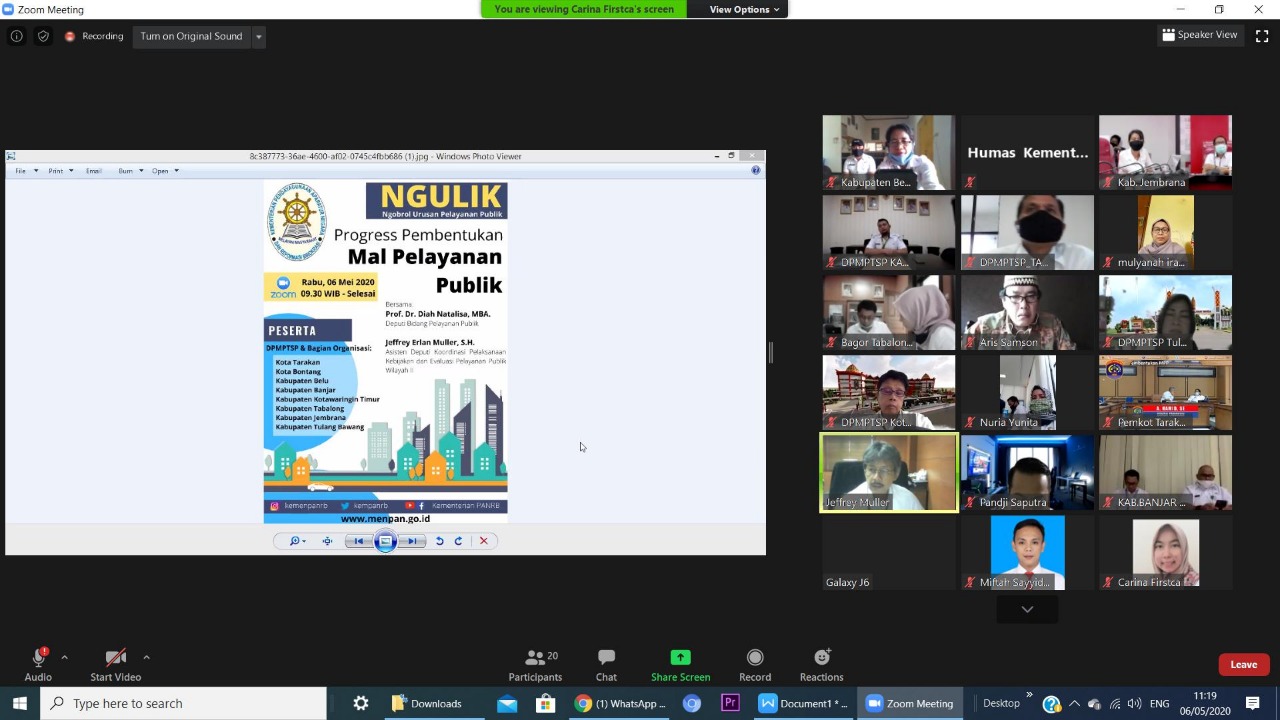1280x720 pixels.
Task: Turn on camera with Start Video
Action: tap(116, 665)
